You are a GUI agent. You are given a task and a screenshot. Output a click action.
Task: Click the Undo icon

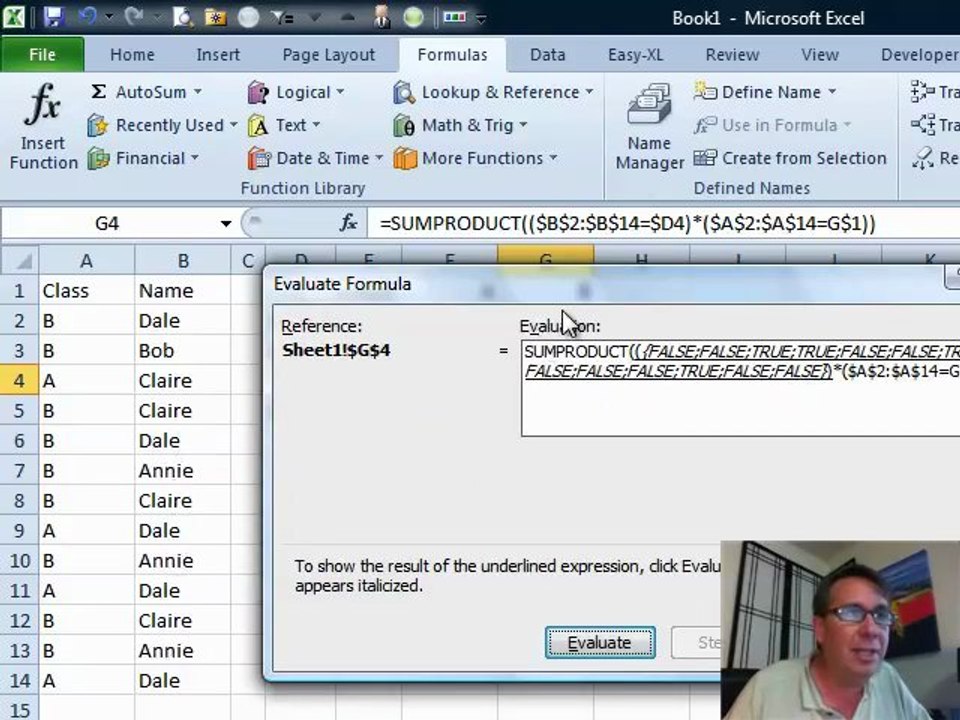tap(87, 17)
